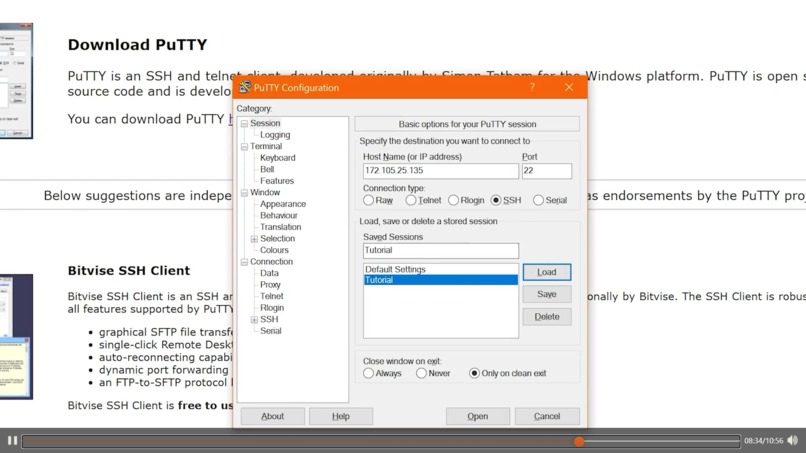Viewport: 806px width, 453px height.
Task: Click the Saved Sessions name field
Action: tap(441, 250)
